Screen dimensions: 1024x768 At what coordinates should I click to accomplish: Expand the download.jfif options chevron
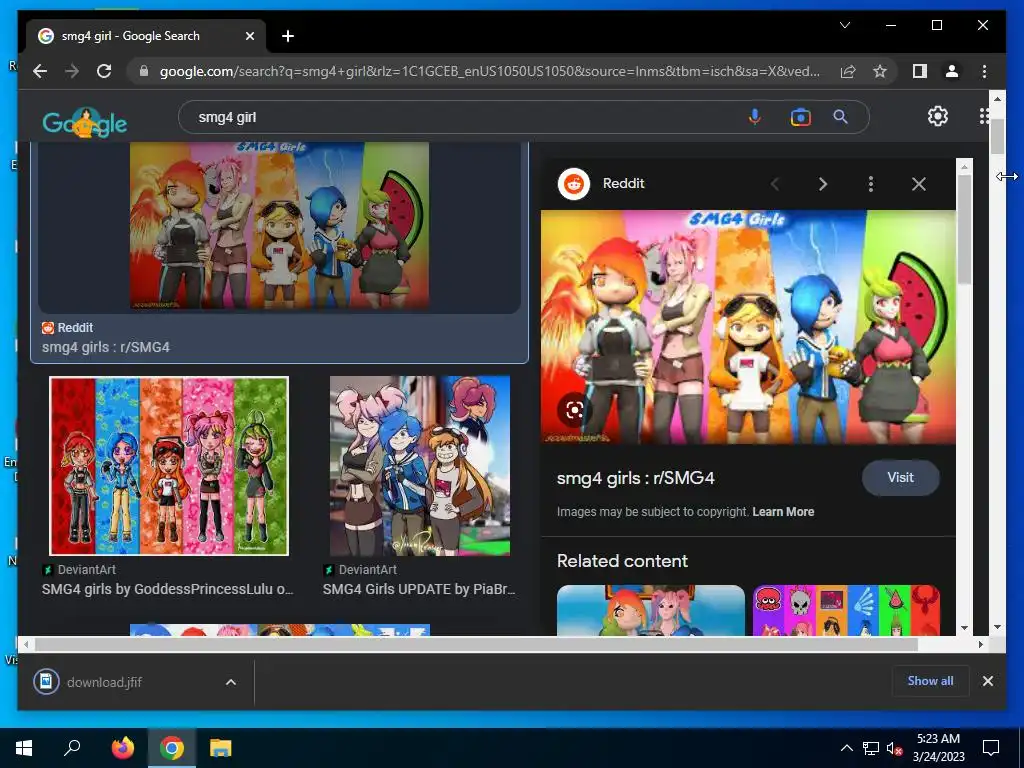231,682
